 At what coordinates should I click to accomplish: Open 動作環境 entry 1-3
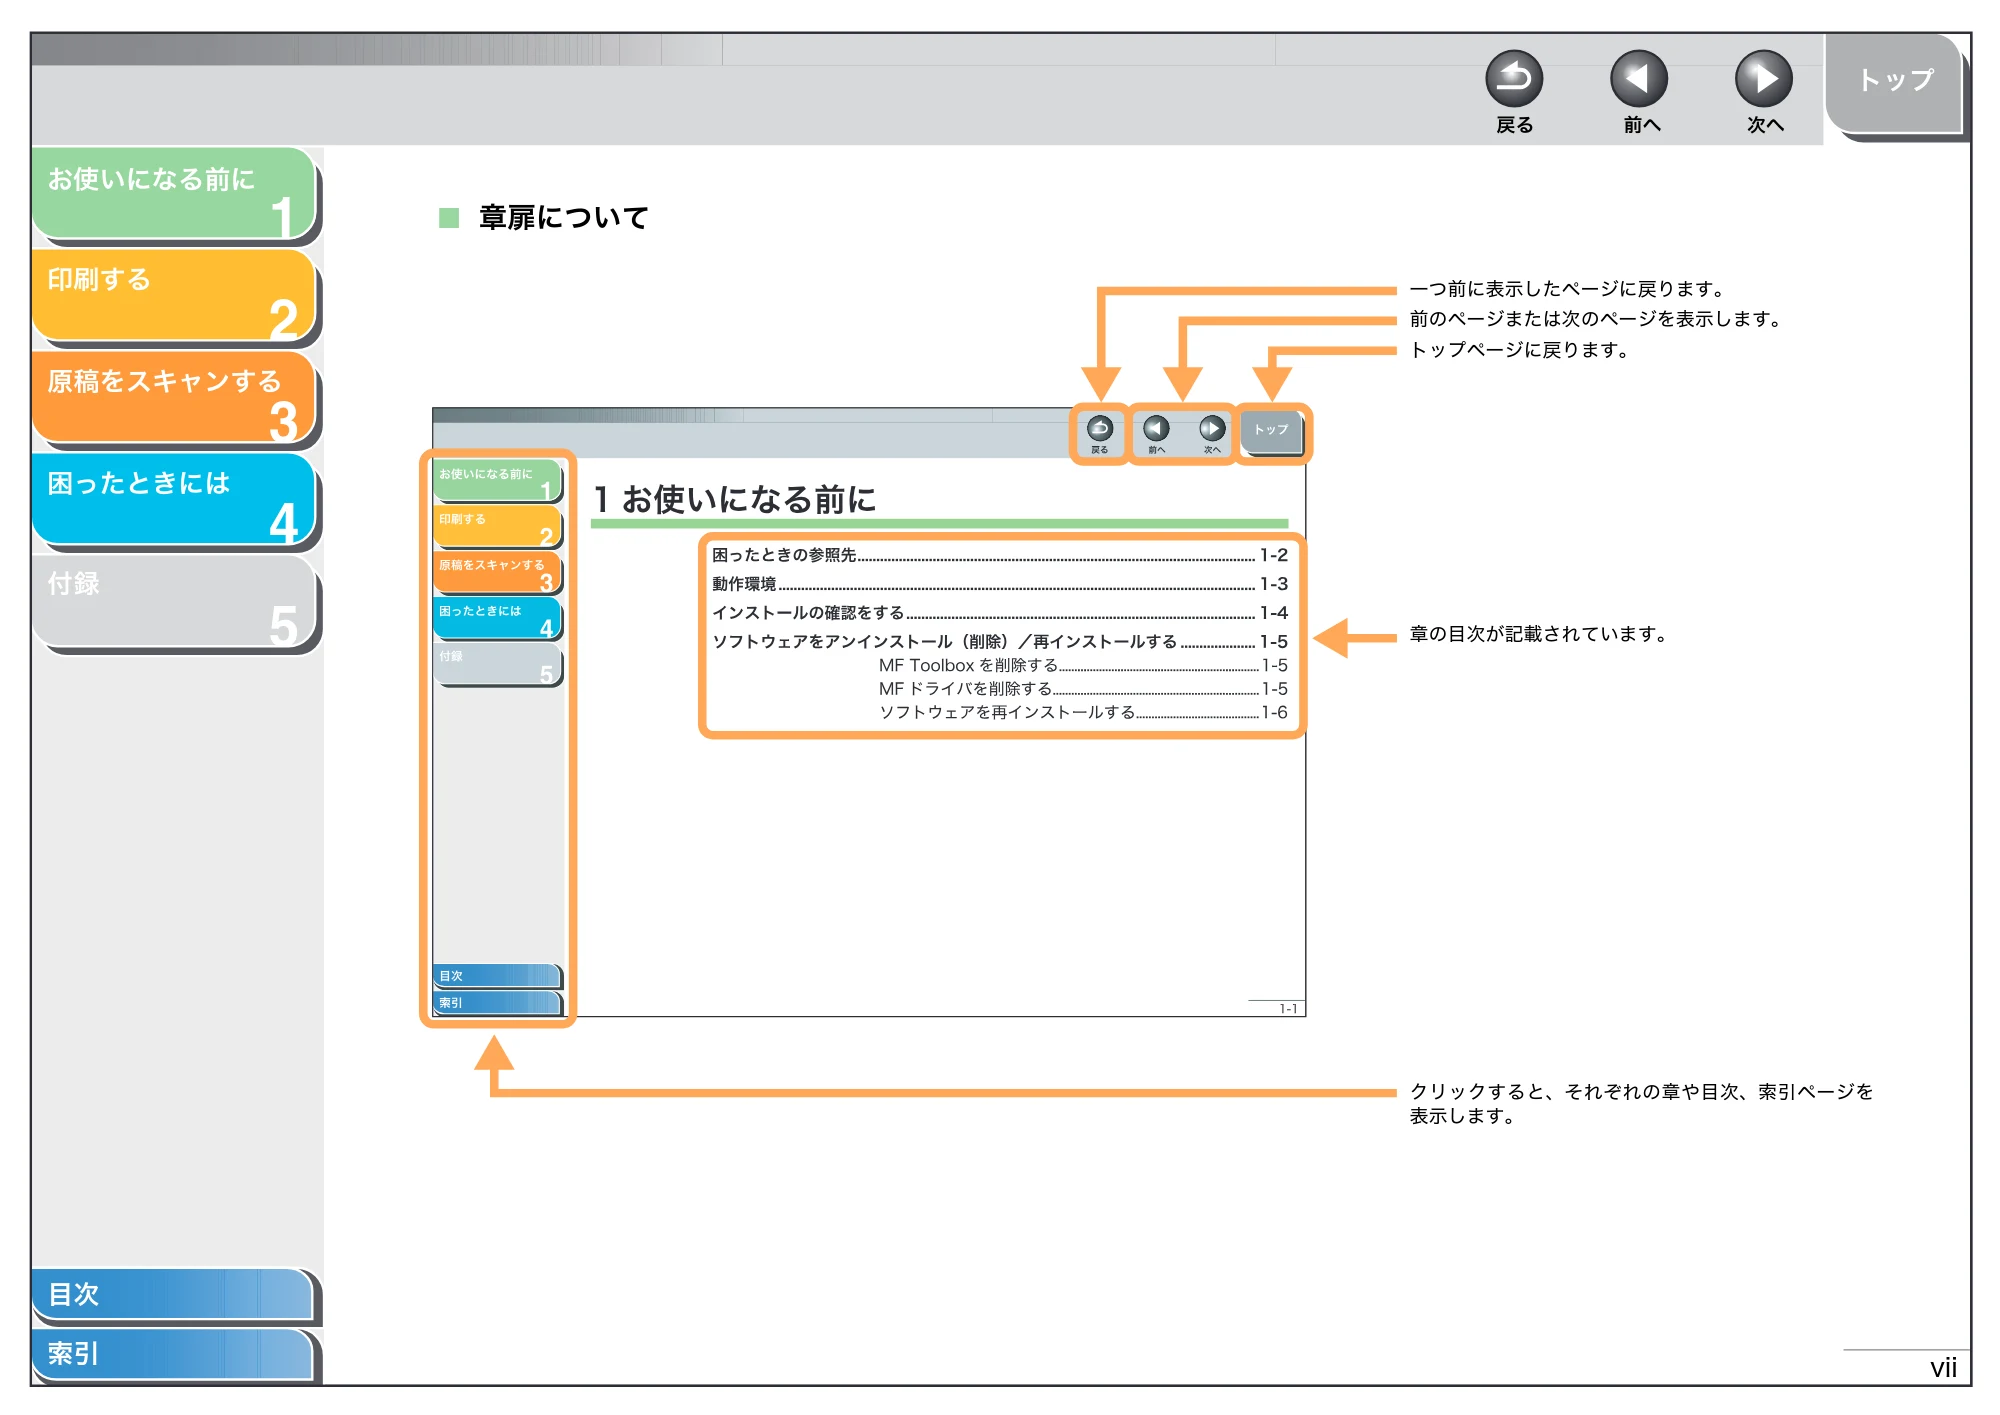coord(1000,584)
